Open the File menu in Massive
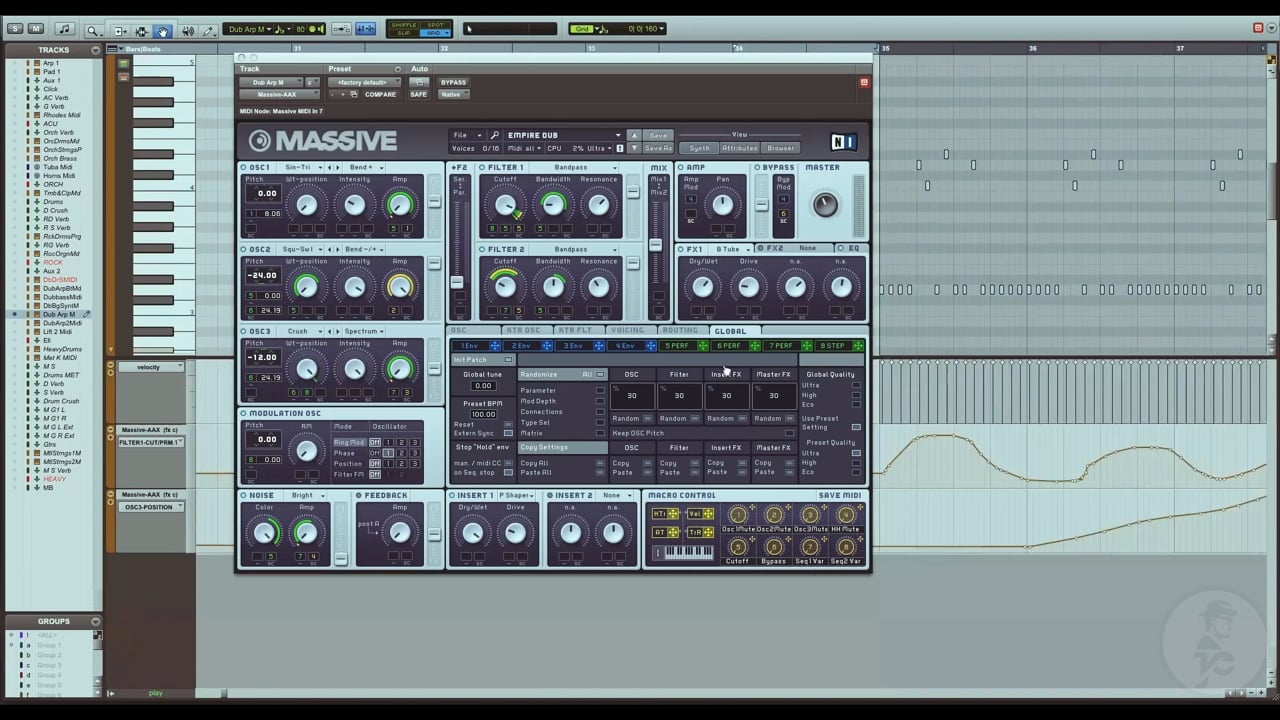This screenshot has width=1280, height=720. click(465, 135)
